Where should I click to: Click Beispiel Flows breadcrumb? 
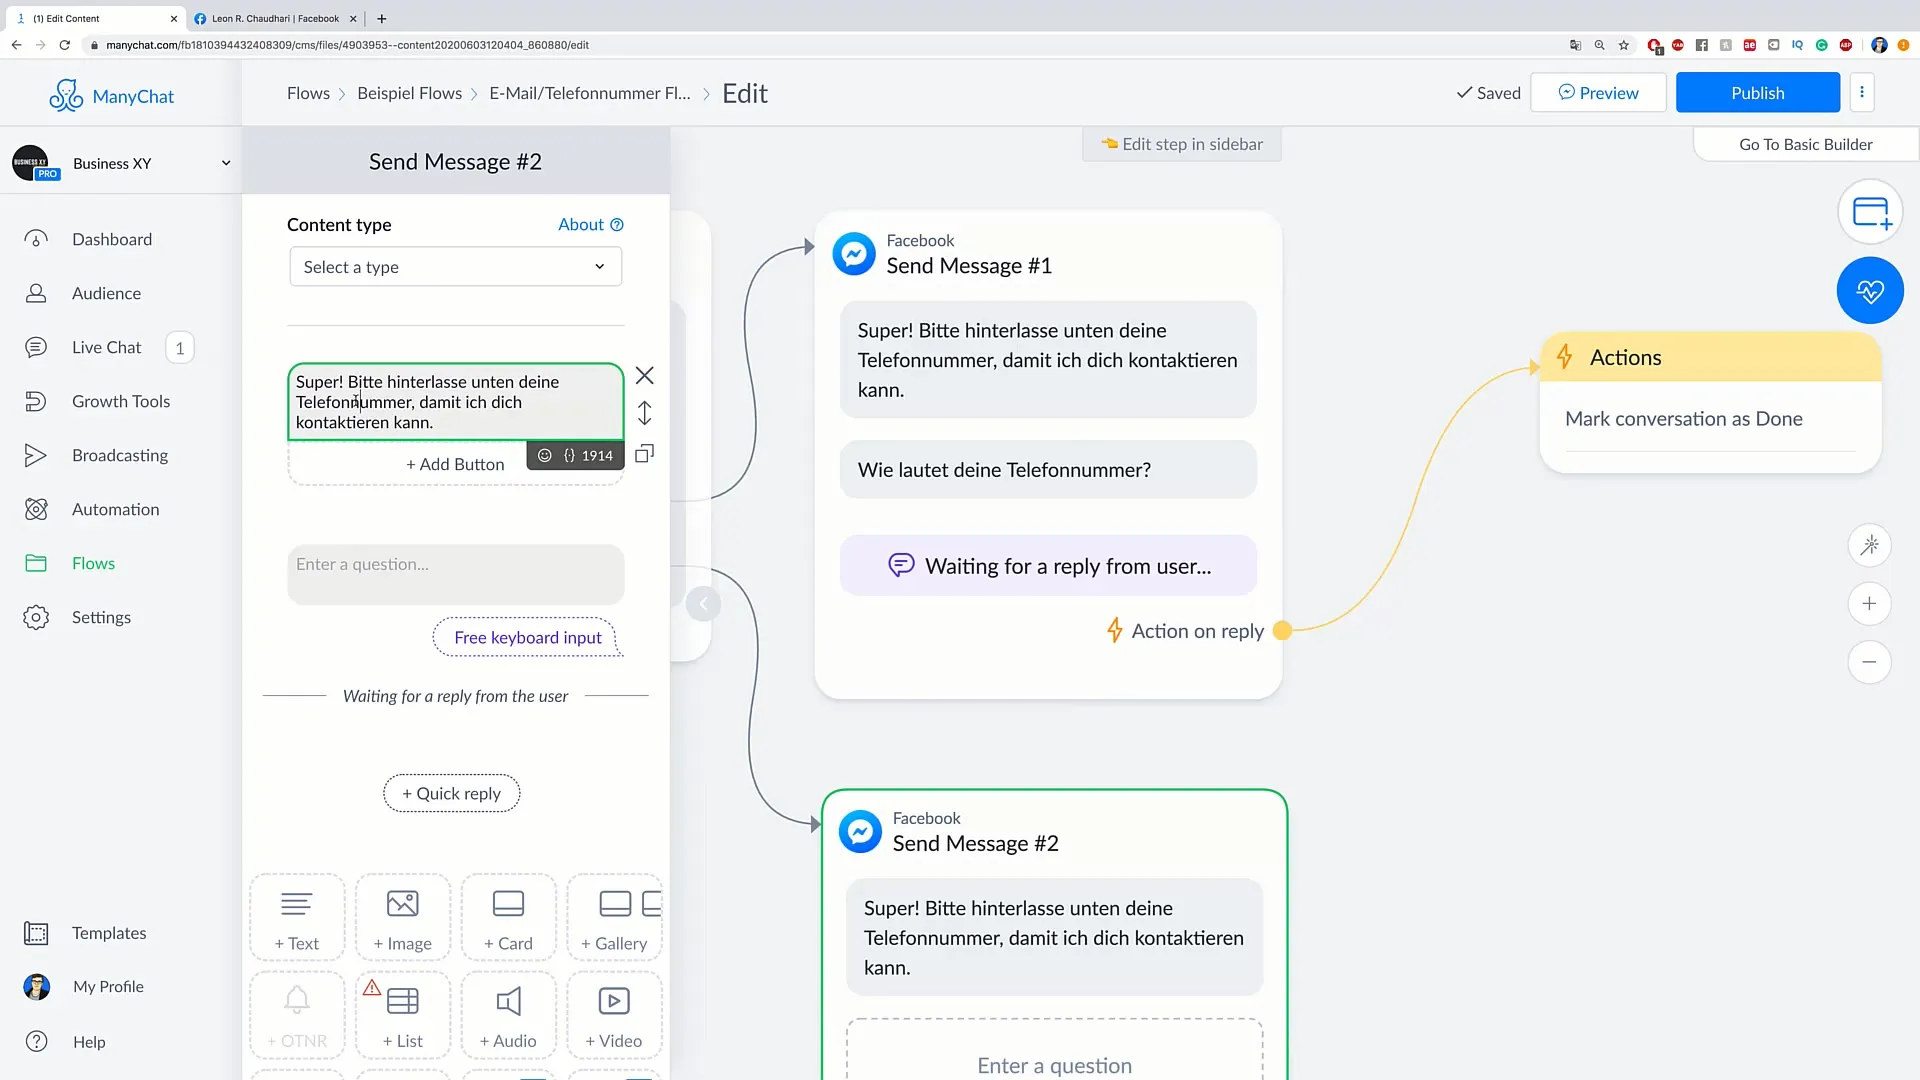click(x=409, y=93)
